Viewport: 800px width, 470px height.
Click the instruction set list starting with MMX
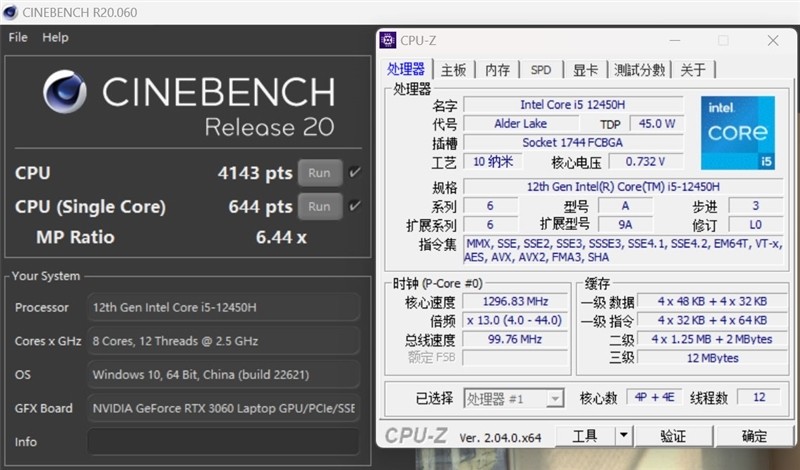point(623,250)
